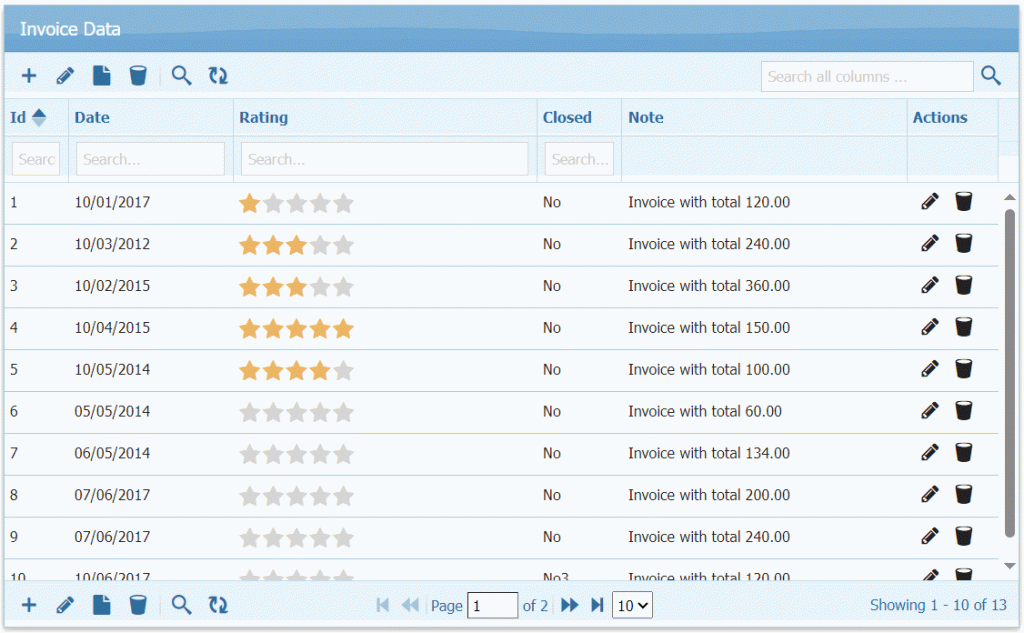Set row 1 rating to five stars
1024x633 pixels.
[343, 203]
